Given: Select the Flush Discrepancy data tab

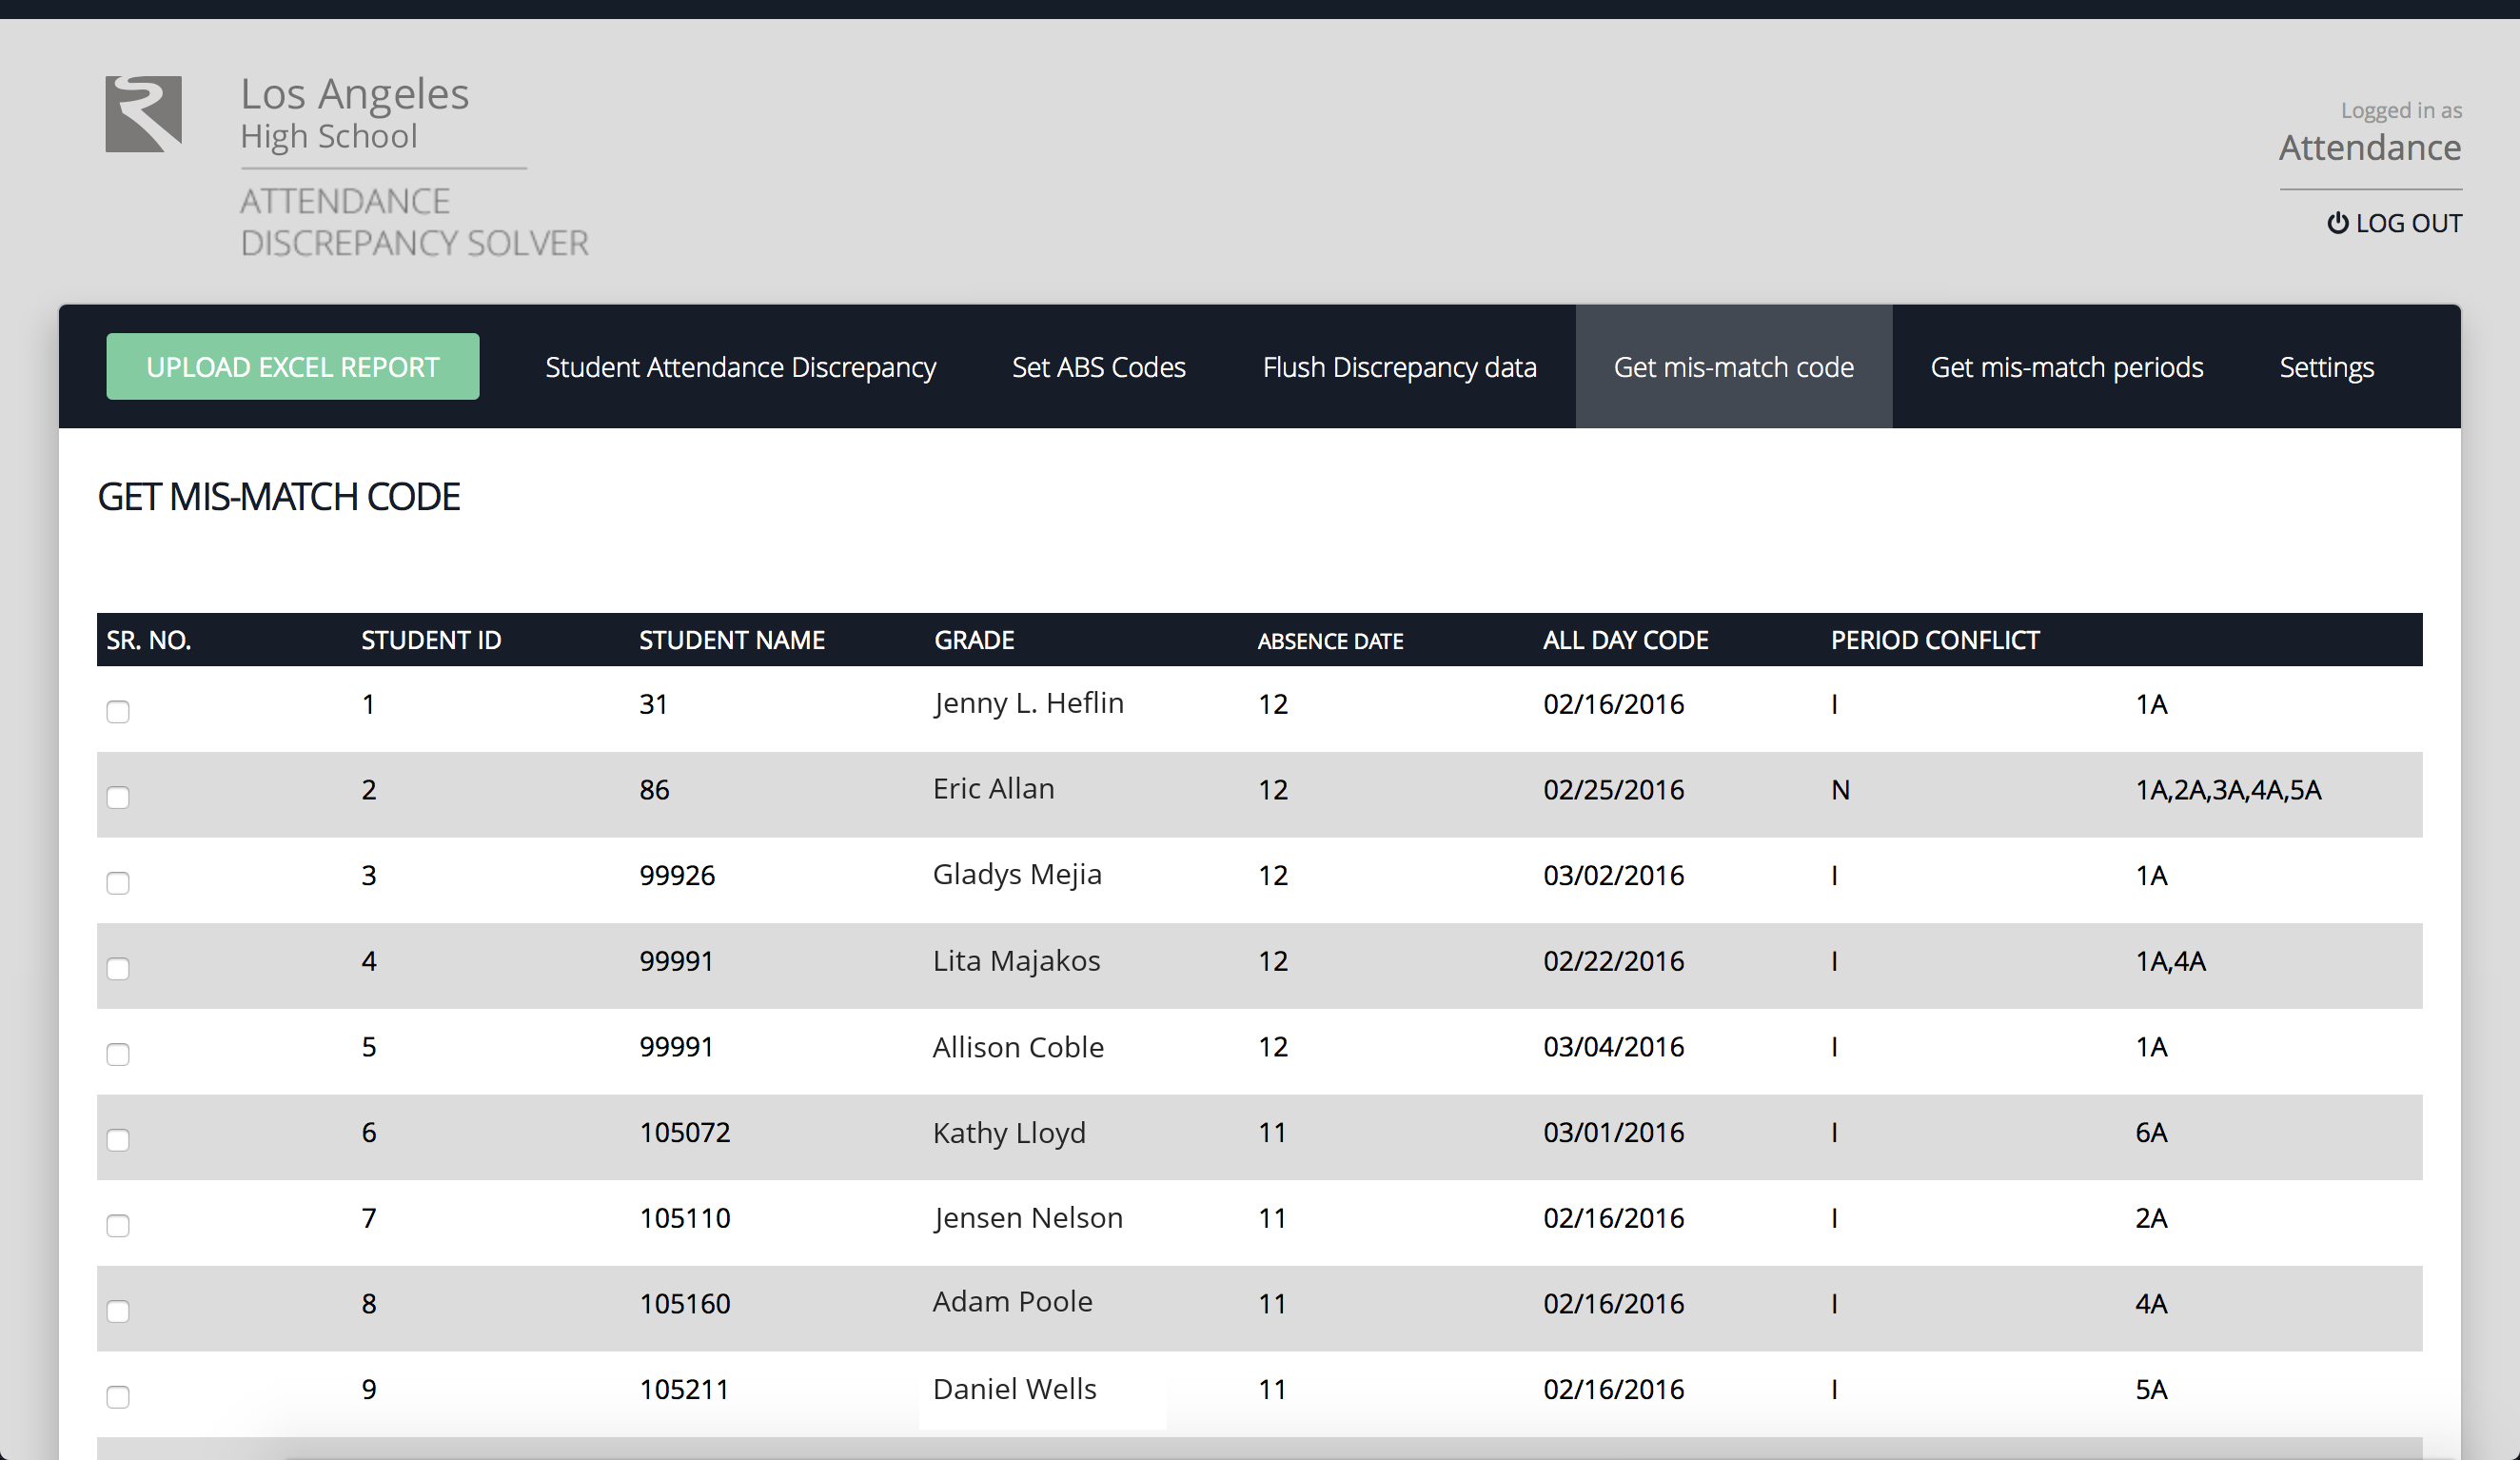Looking at the screenshot, I should pos(1399,367).
